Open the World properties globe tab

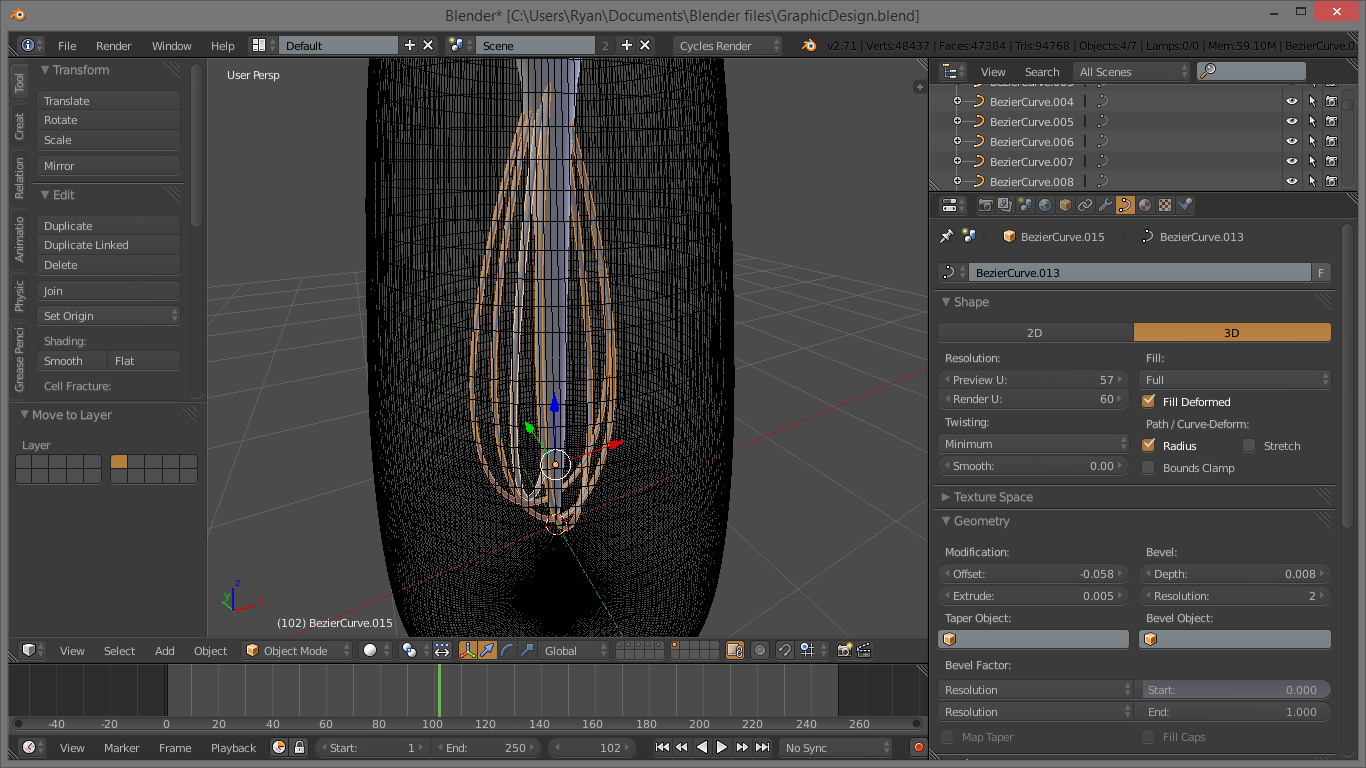1045,205
